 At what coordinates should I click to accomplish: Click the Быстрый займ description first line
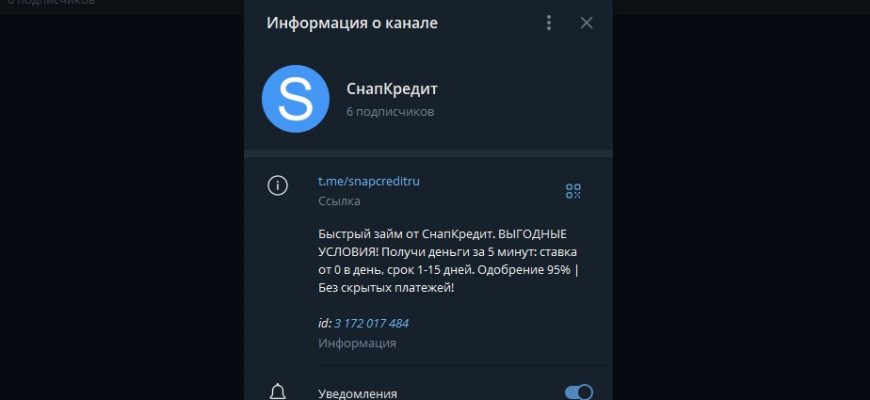443,234
